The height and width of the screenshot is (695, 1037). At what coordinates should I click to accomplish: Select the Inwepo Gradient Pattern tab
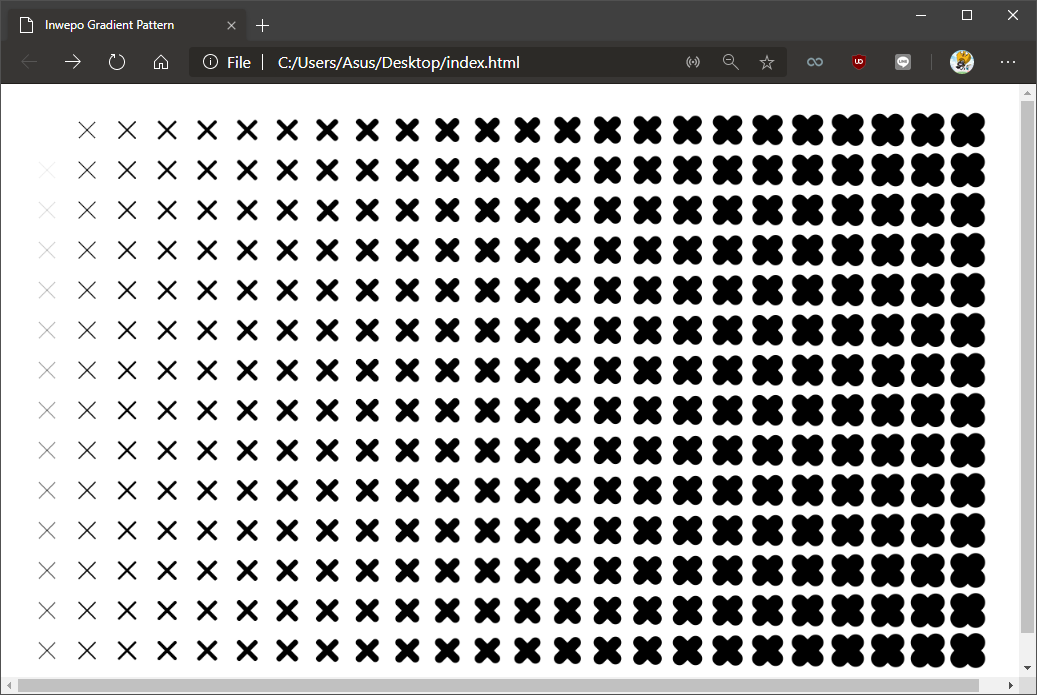point(120,24)
